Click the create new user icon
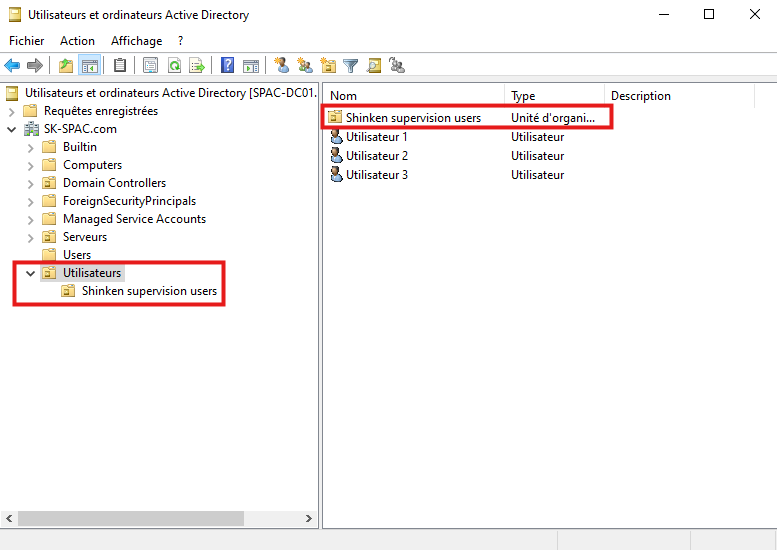 [282, 66]
